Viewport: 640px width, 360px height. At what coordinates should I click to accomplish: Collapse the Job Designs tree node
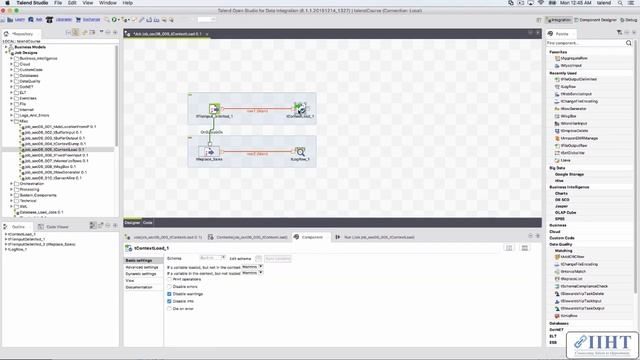point(6,53)
